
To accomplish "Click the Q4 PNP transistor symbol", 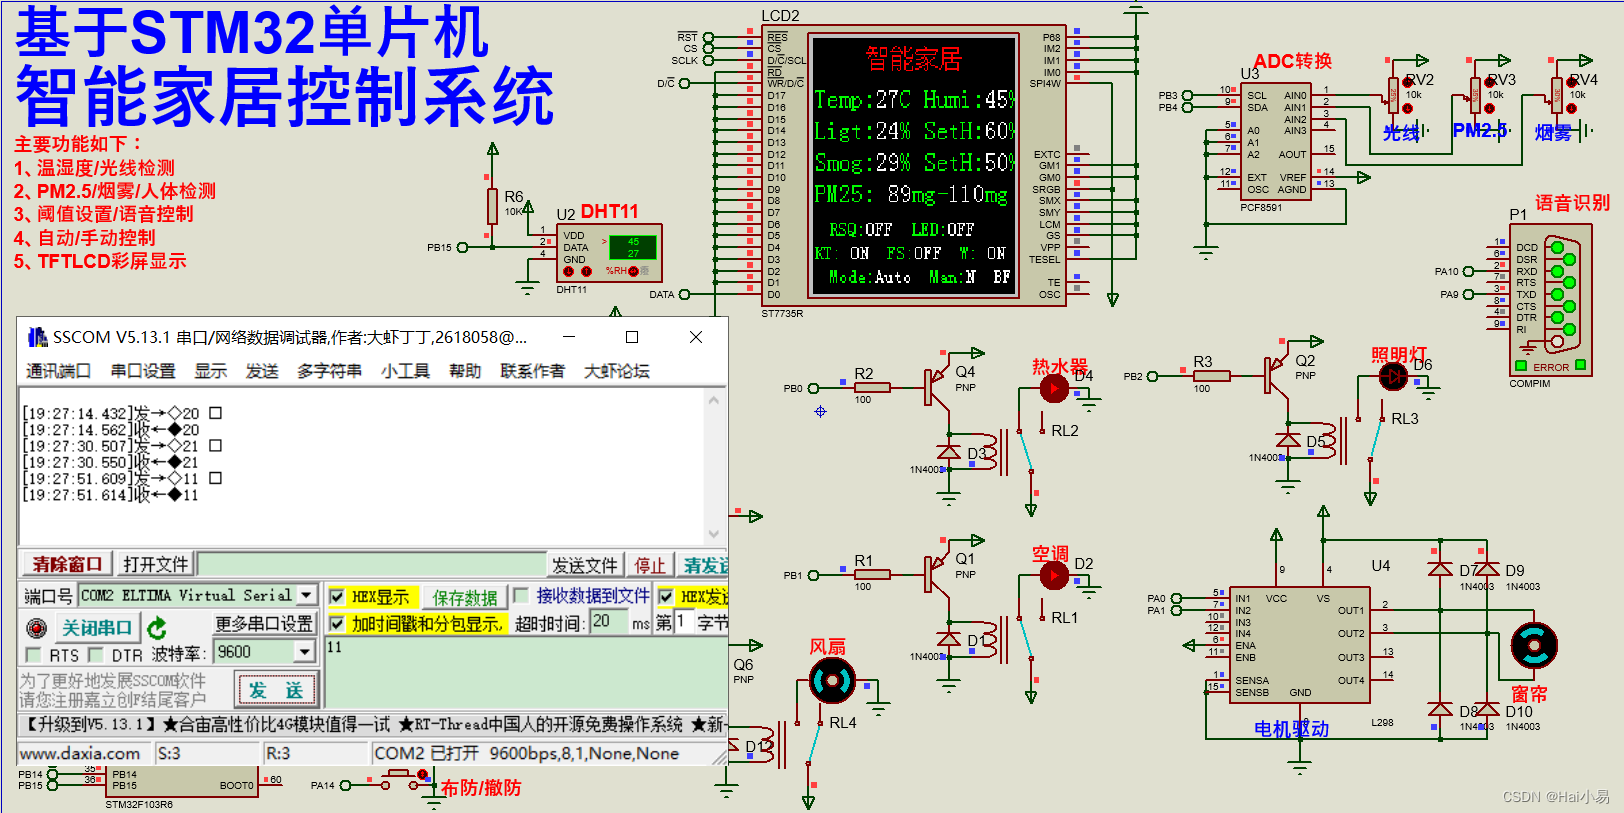I will [937, 386].
